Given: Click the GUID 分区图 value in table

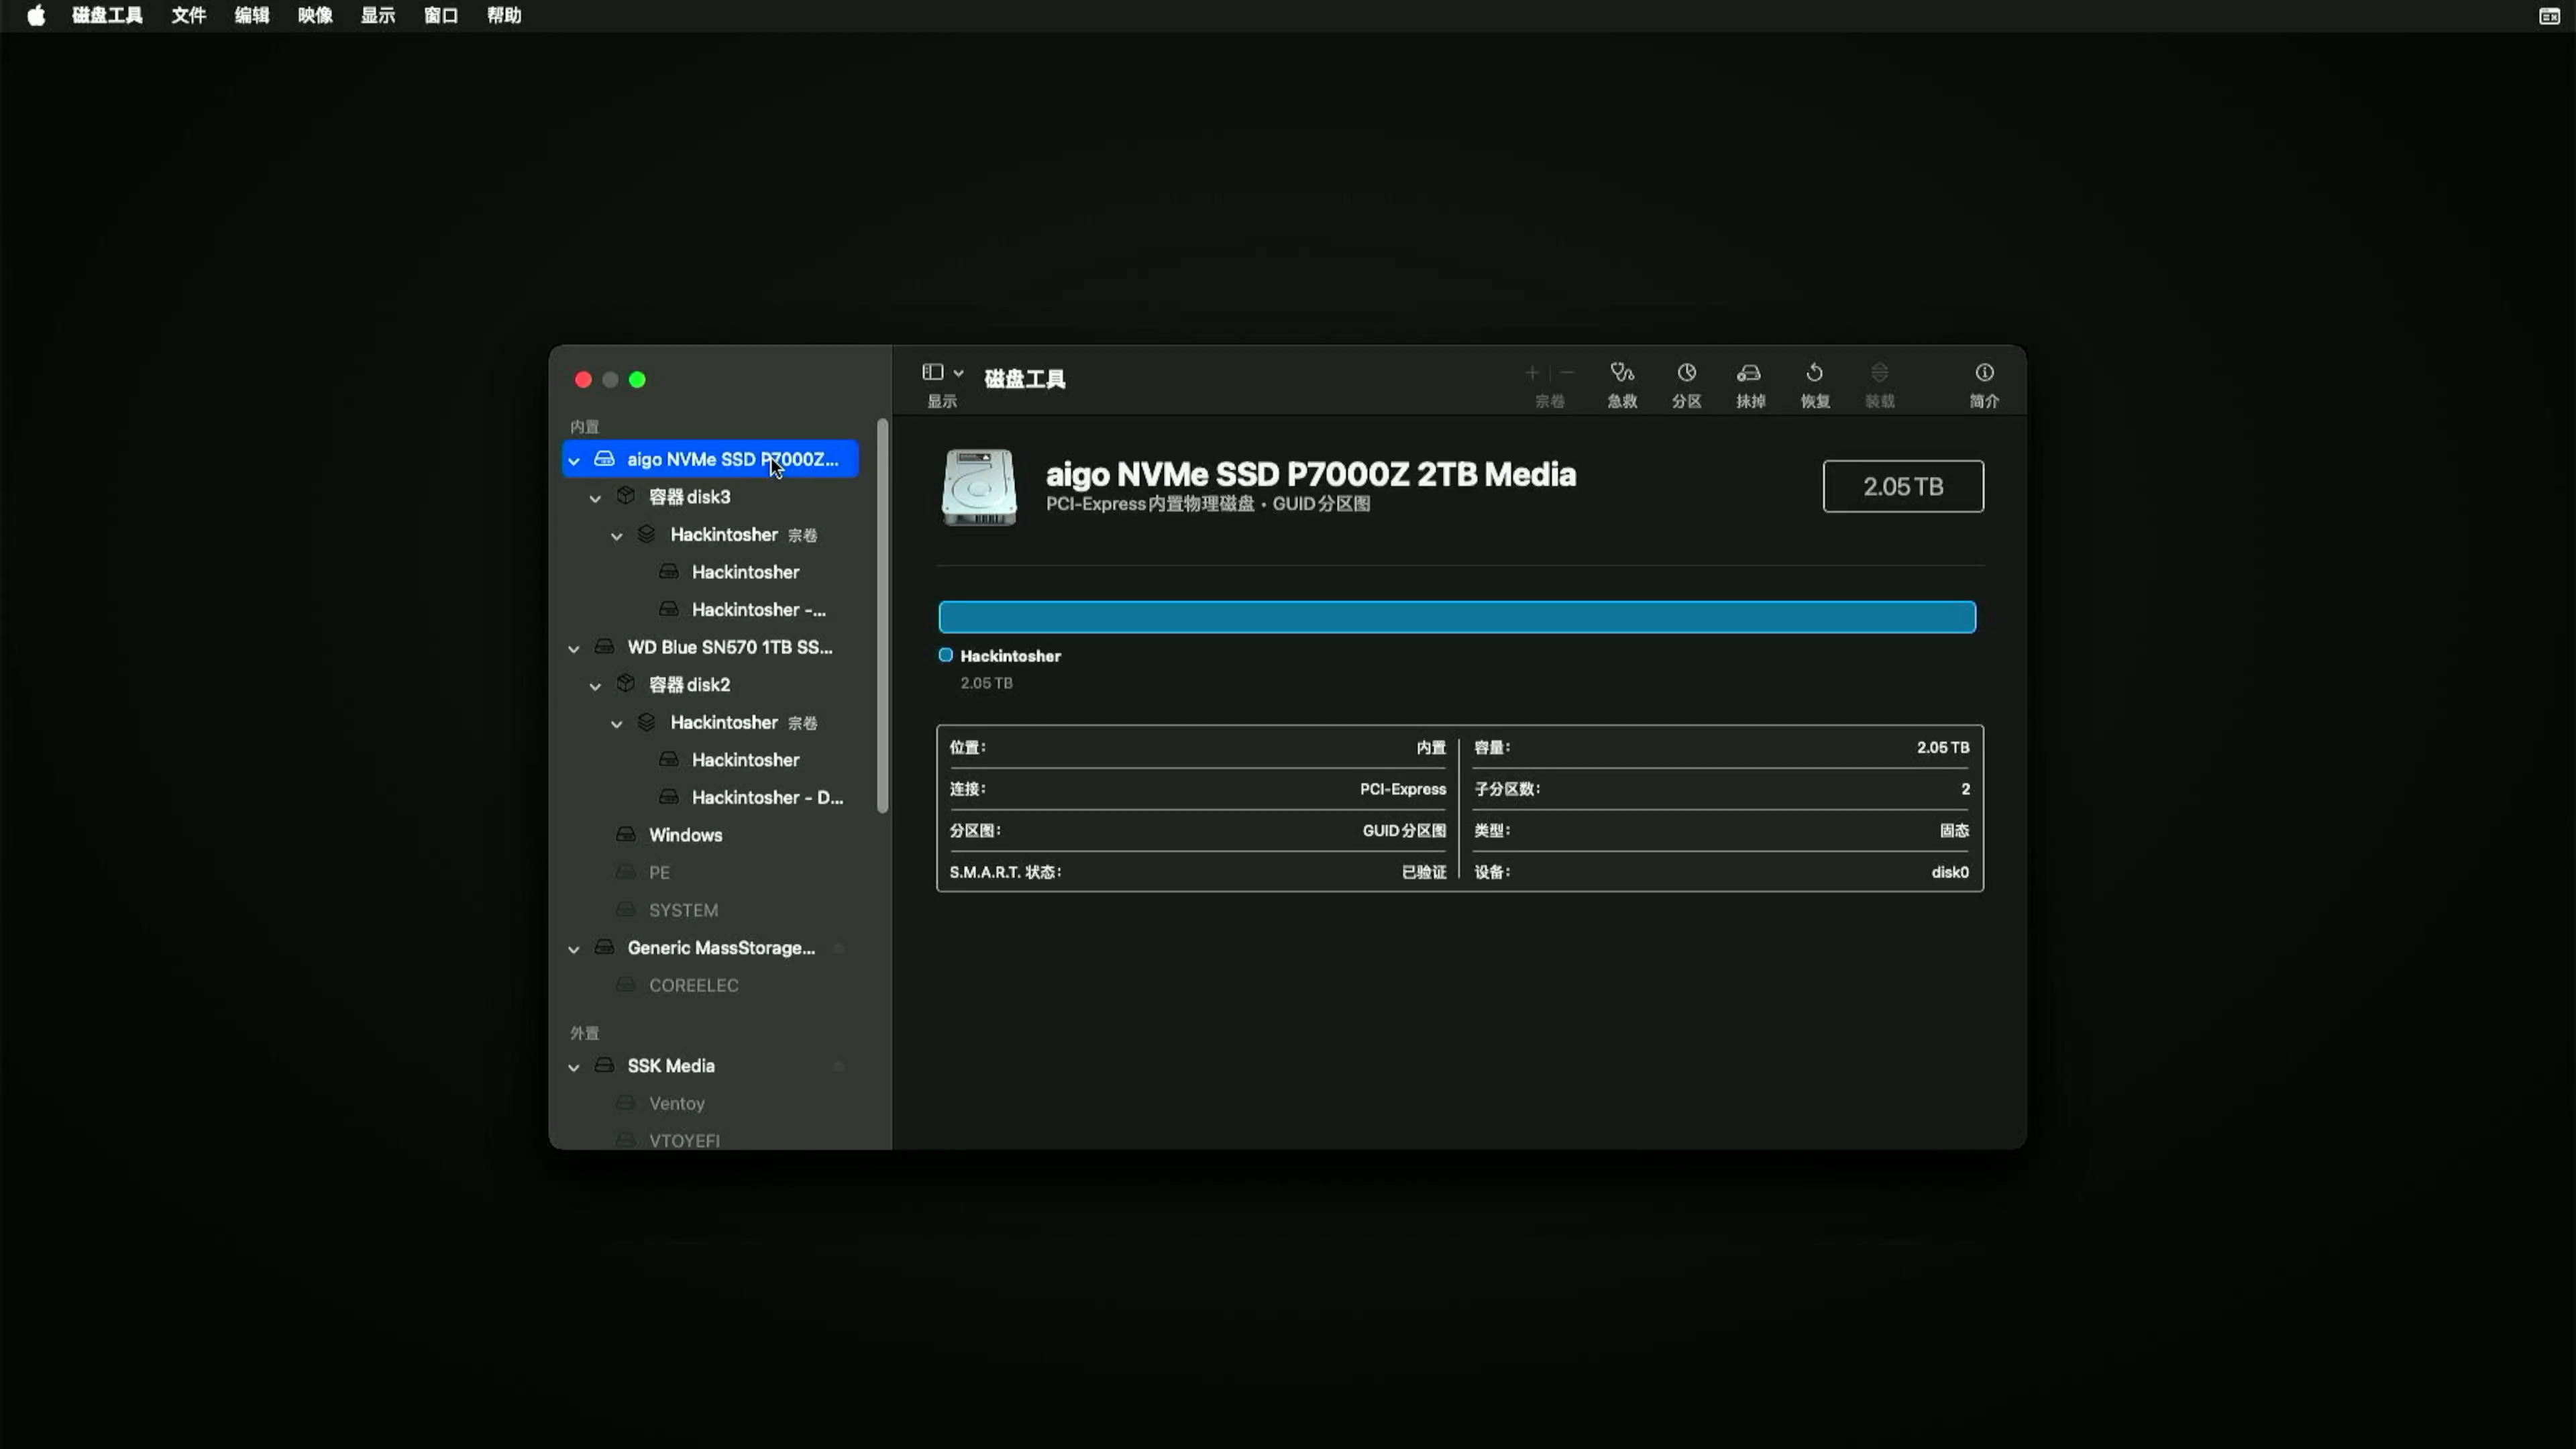Looking at the screenshot, I should tap(1404, 830).
